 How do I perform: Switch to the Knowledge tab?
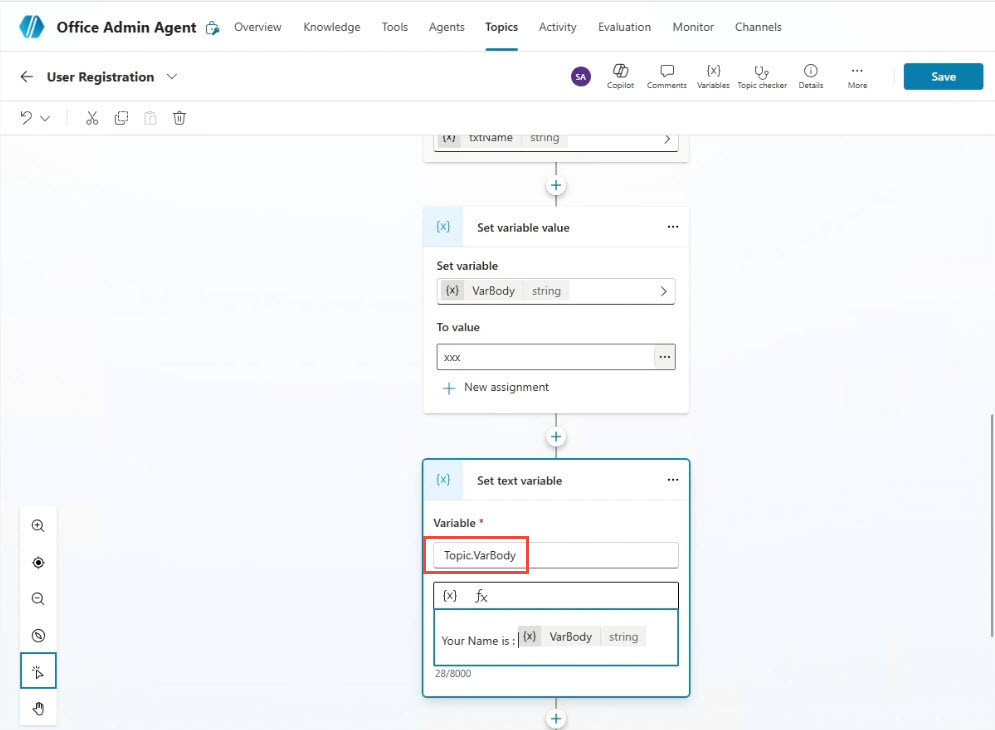pos(332,27)
